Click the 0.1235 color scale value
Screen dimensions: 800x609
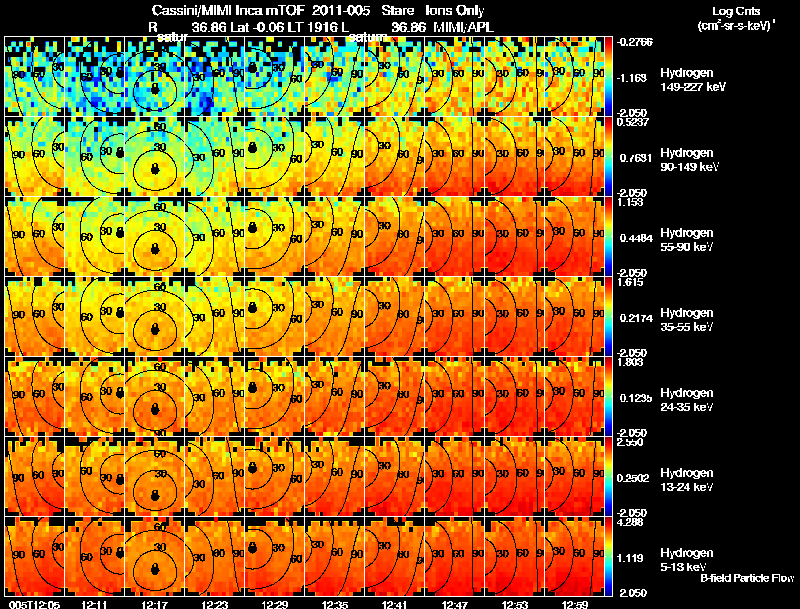[636, 398]
